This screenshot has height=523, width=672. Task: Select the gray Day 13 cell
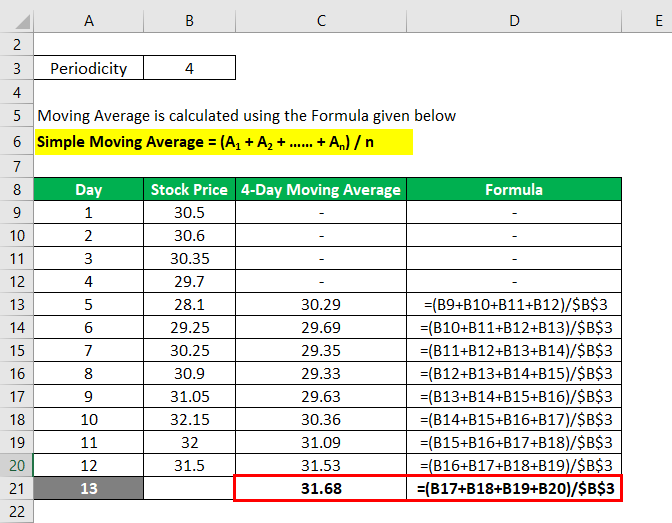coord(88,488)
